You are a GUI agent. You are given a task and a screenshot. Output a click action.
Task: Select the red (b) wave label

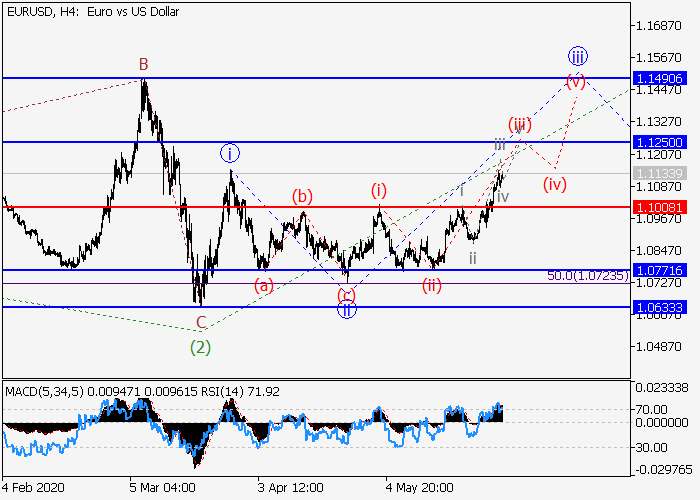click(303, 196)
